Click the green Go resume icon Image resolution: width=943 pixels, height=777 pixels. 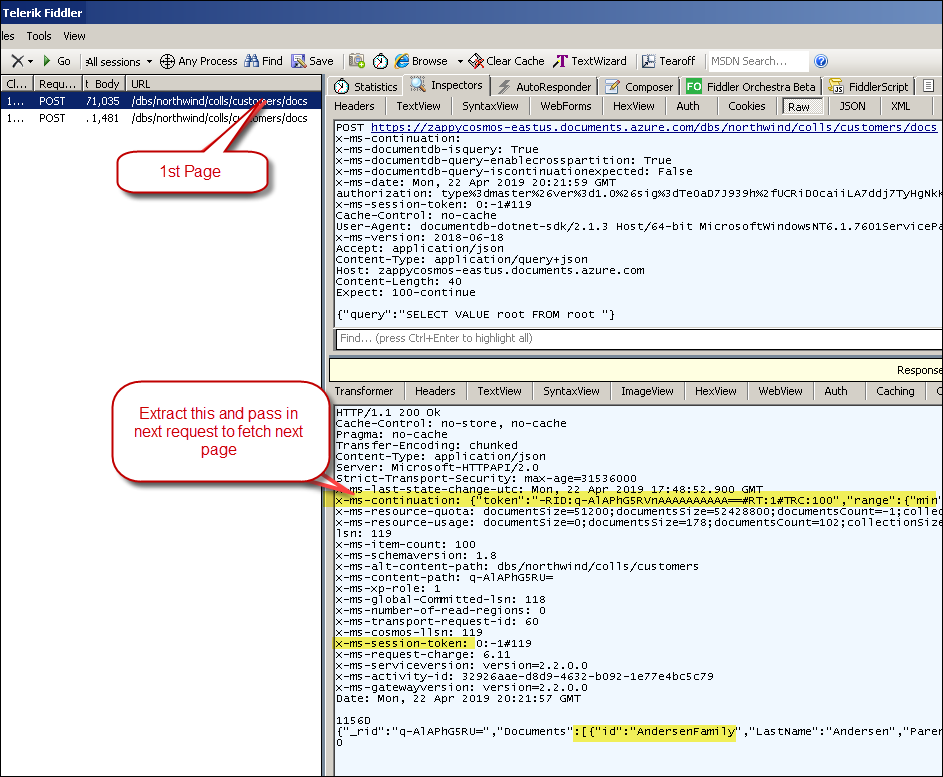tap(47, 61)
